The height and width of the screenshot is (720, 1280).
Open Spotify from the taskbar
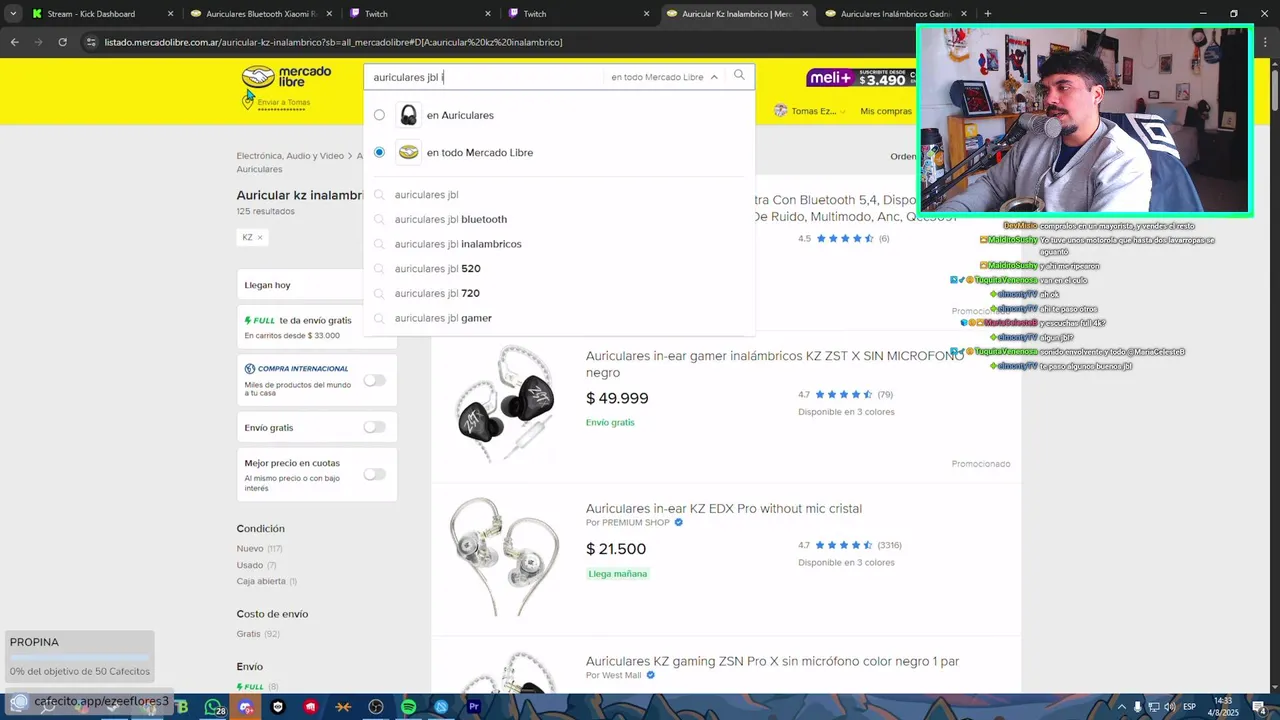pos(409,707)
